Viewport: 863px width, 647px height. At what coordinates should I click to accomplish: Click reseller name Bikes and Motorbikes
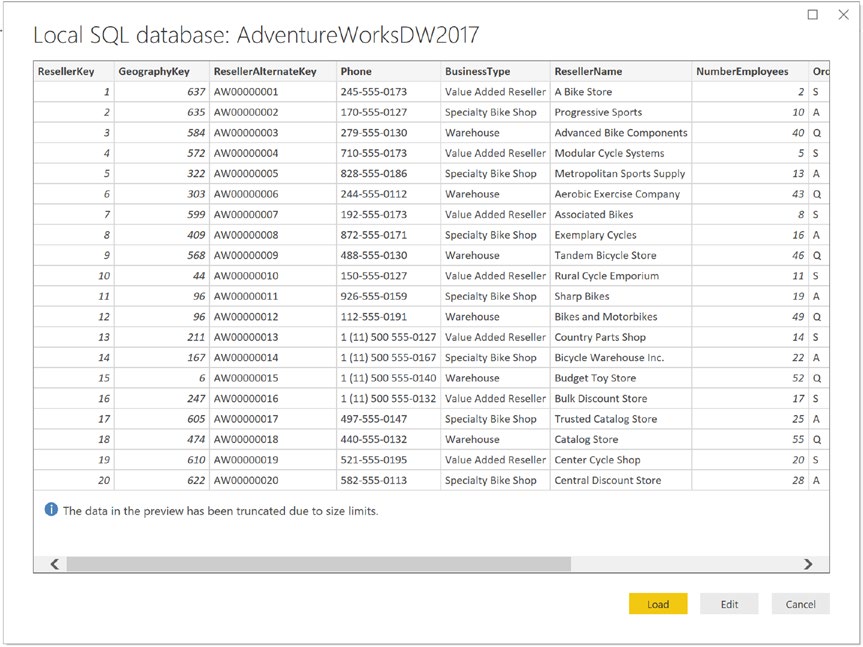pyautogui.click(x=605, y=316)
